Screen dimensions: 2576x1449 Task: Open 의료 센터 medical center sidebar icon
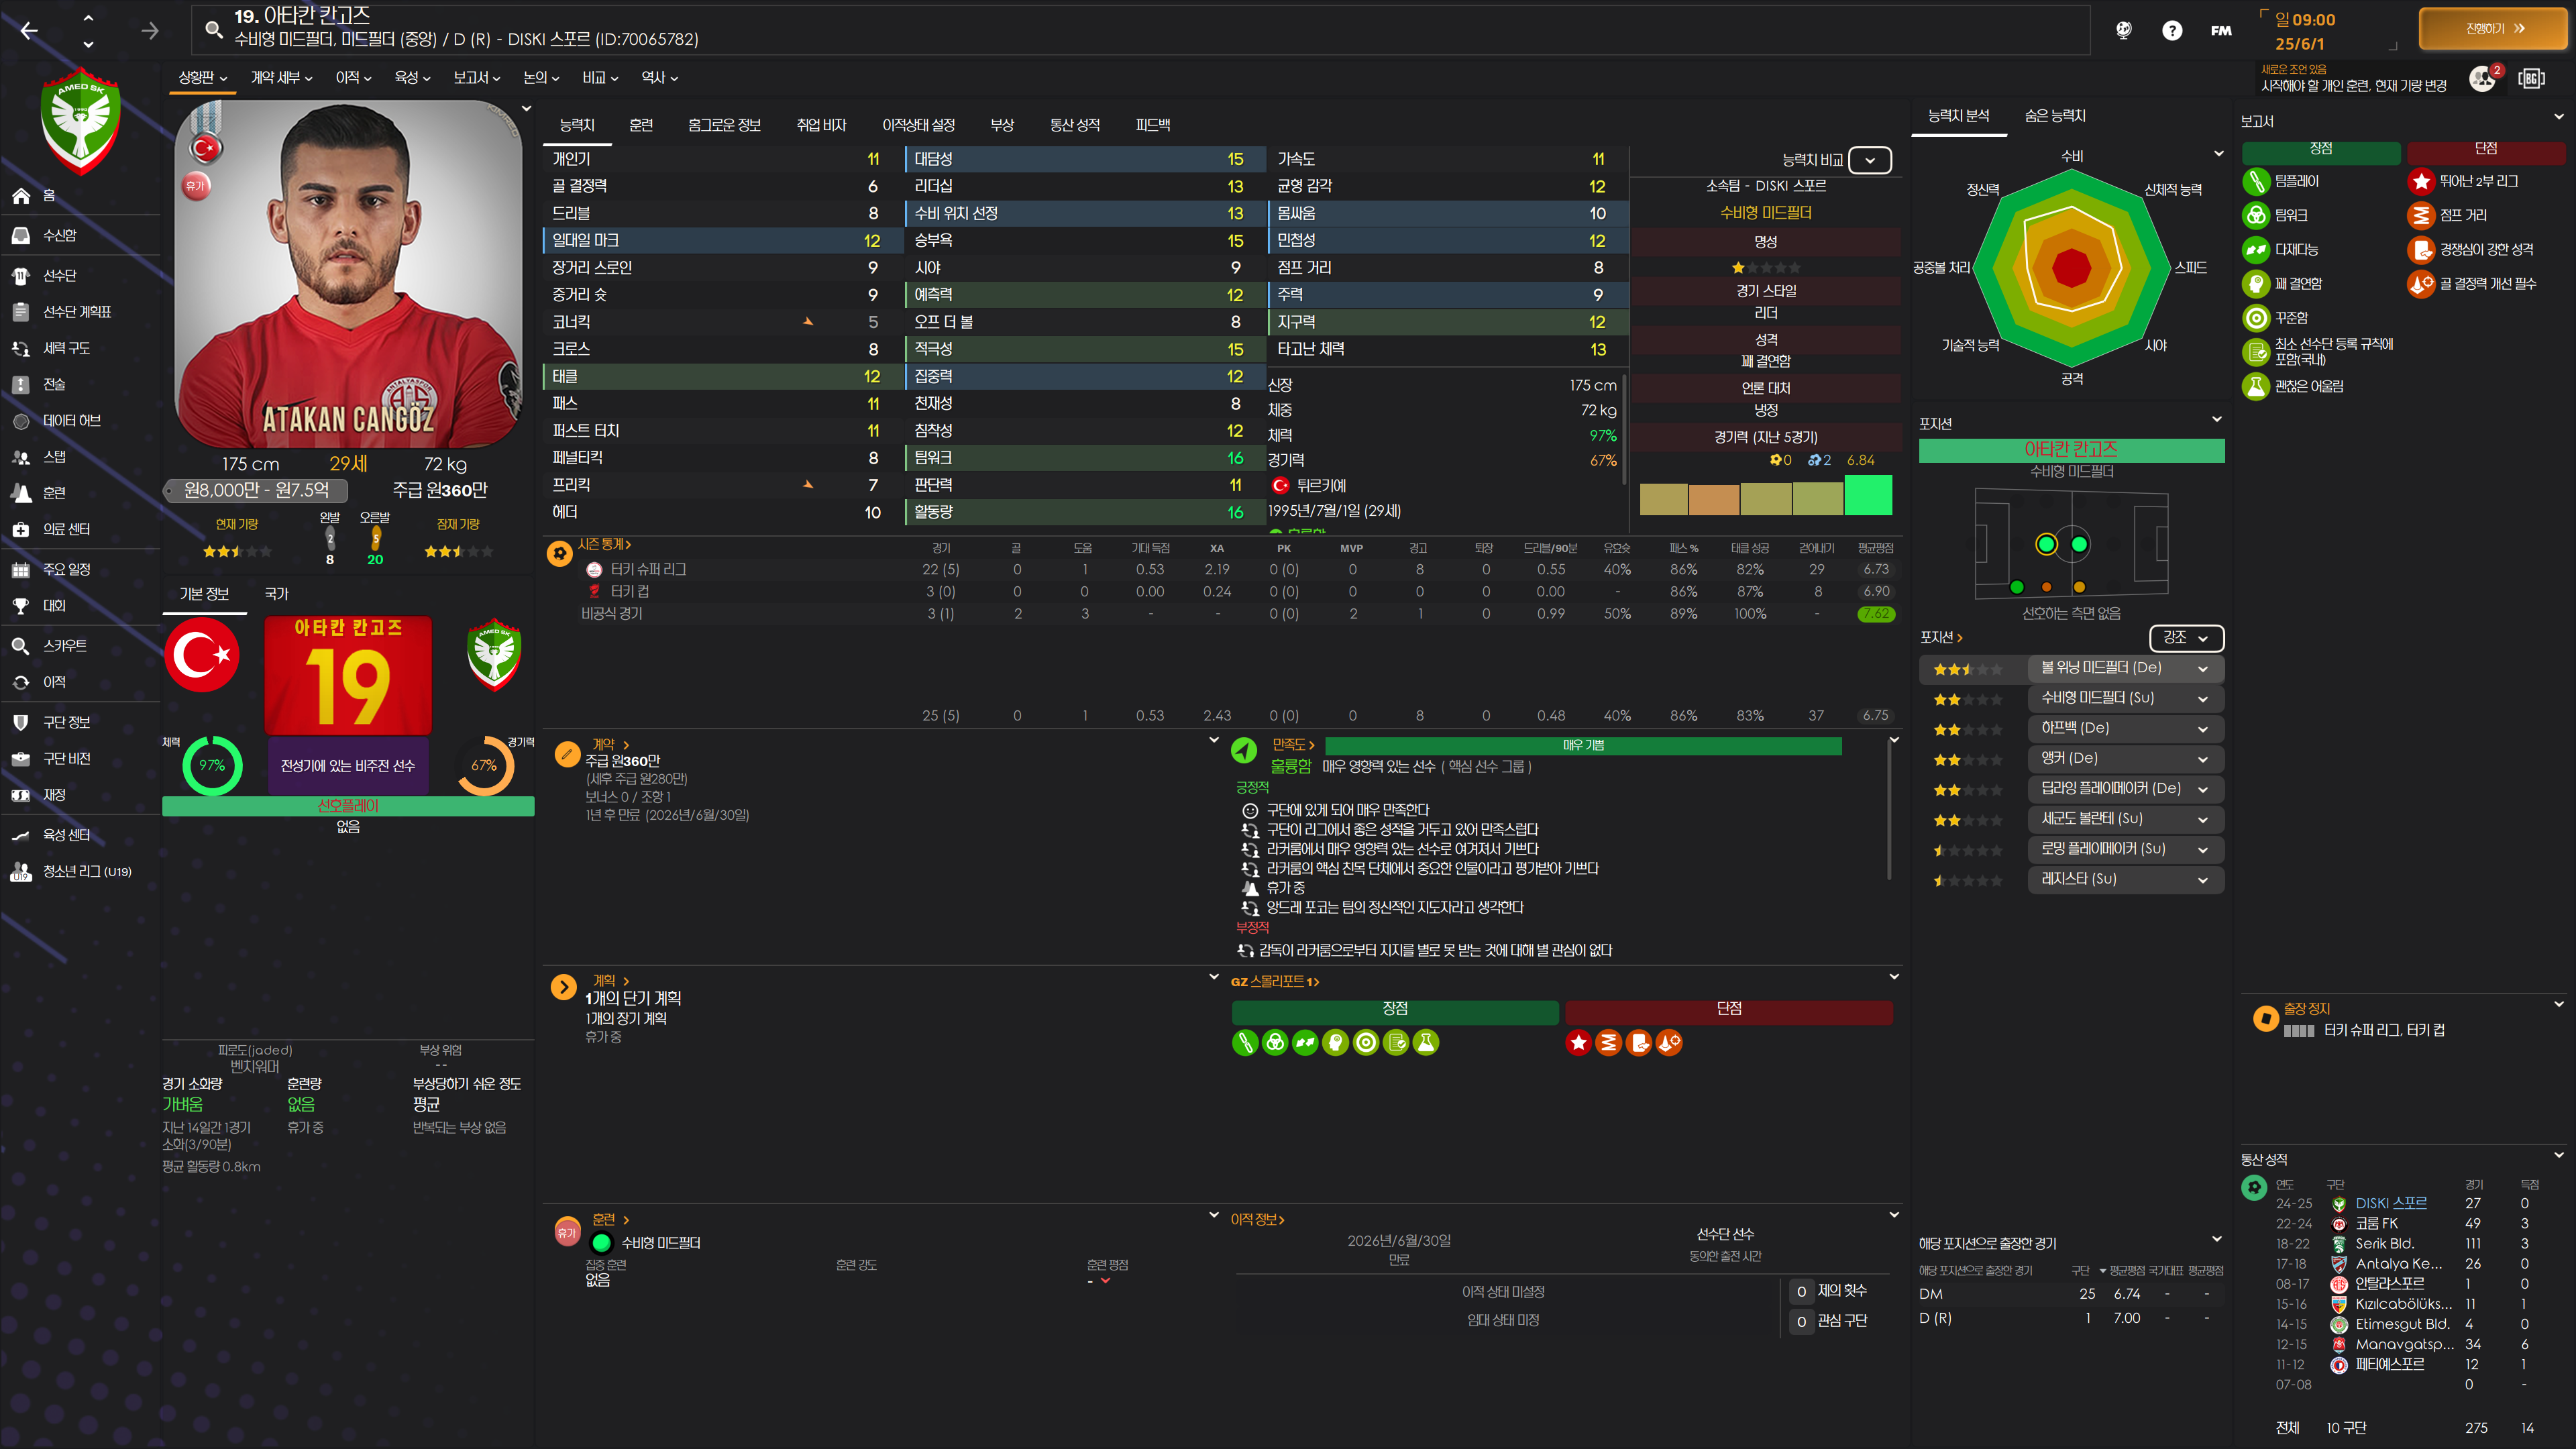tap(21, 529)
